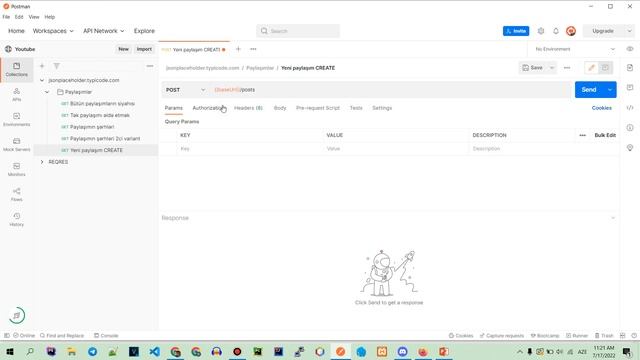
Task: Click the scratch pad sync circle icon
Action: [x=17, y=315]
